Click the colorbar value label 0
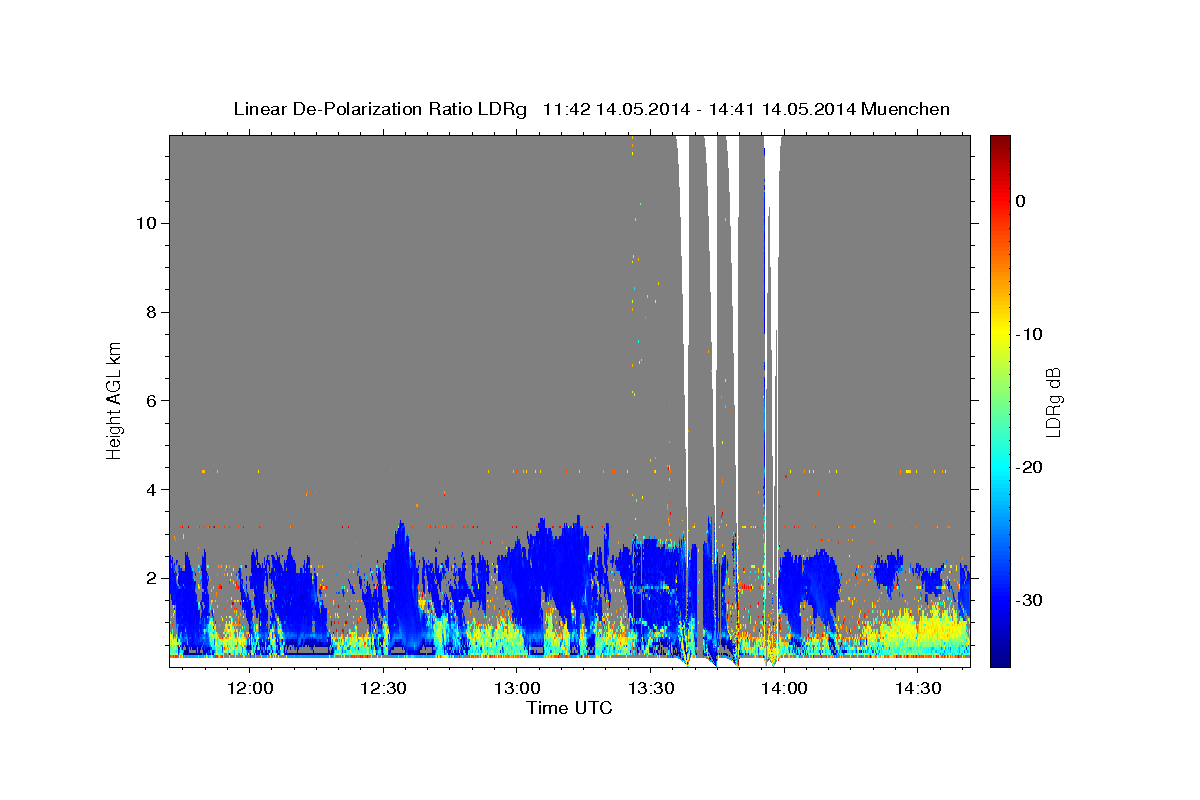Image resolution: width=1200 pixels, height=800 pixels. click(1020, 201)
